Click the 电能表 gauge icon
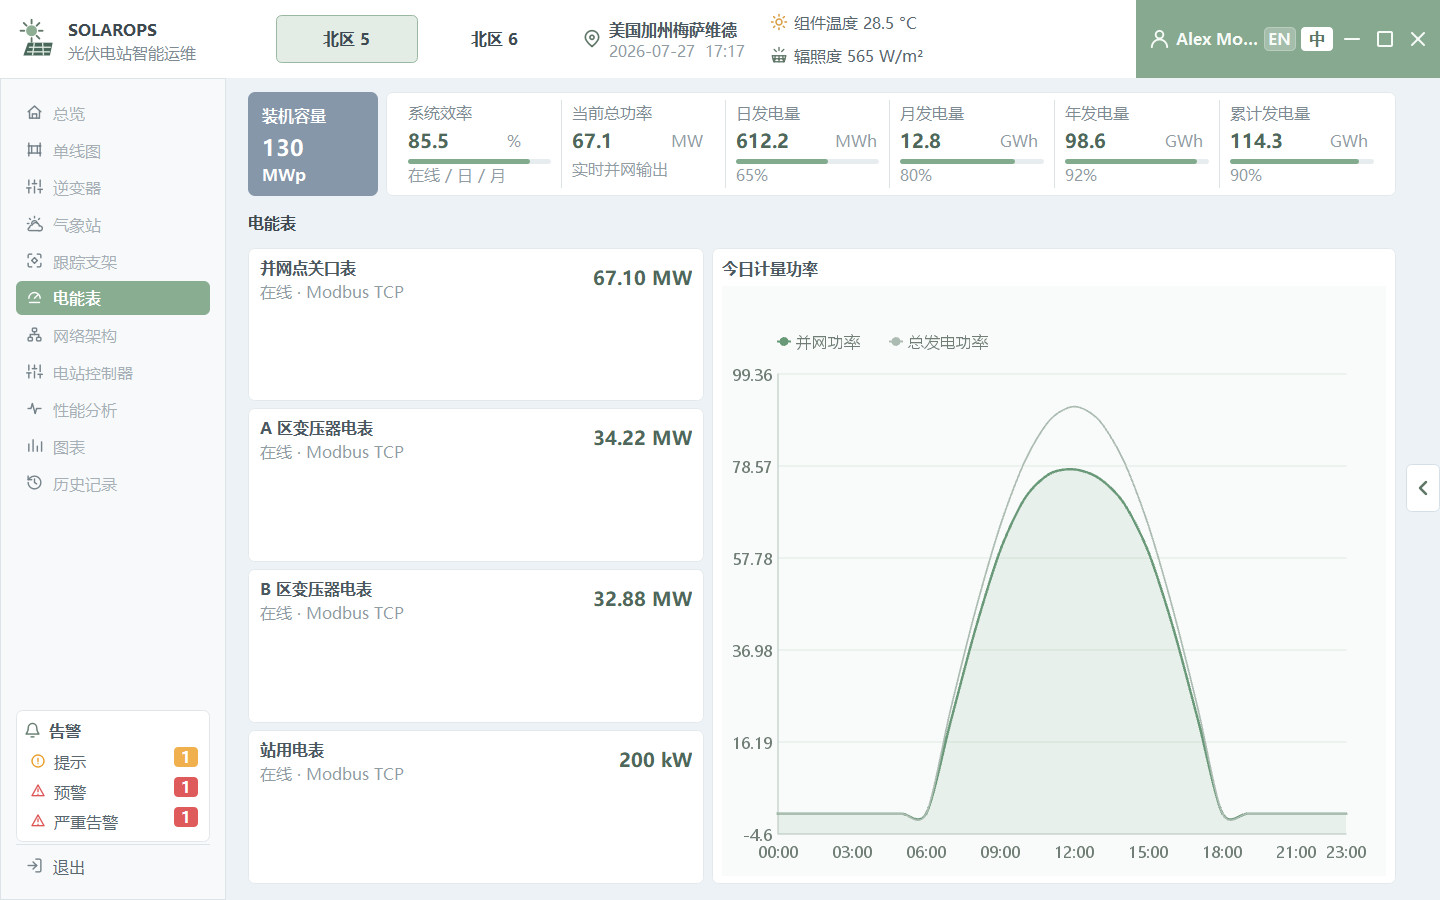 tap(34, 298)
